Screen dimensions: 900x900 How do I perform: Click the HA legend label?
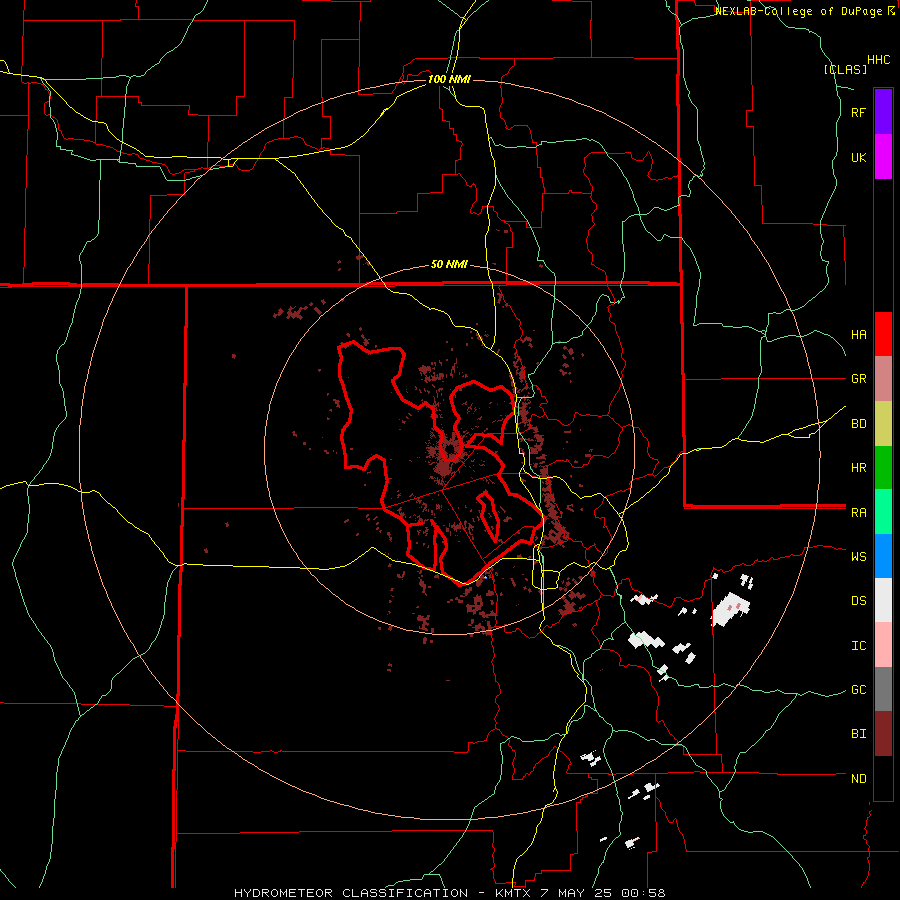click(858, 335)
